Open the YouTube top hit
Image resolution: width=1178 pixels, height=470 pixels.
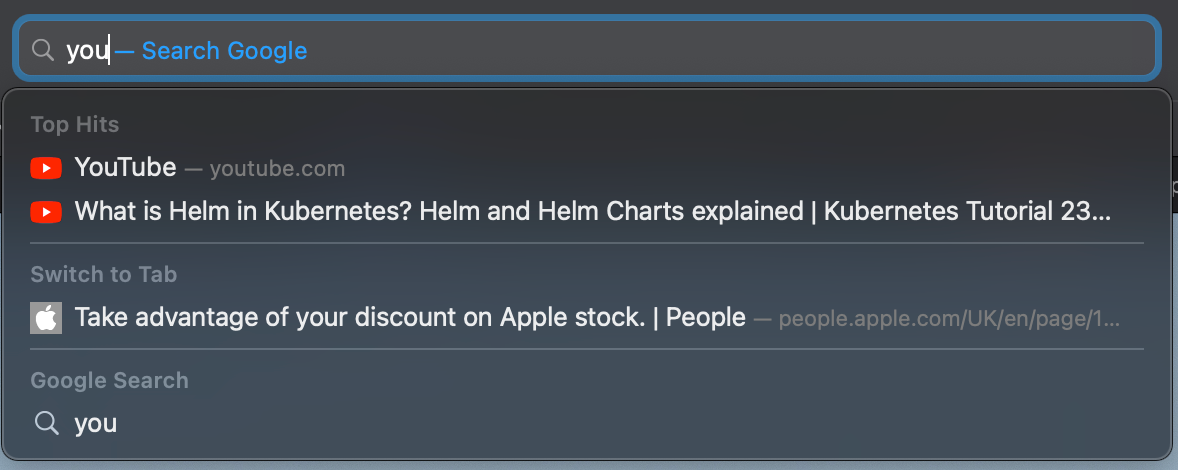click(586, 168)
